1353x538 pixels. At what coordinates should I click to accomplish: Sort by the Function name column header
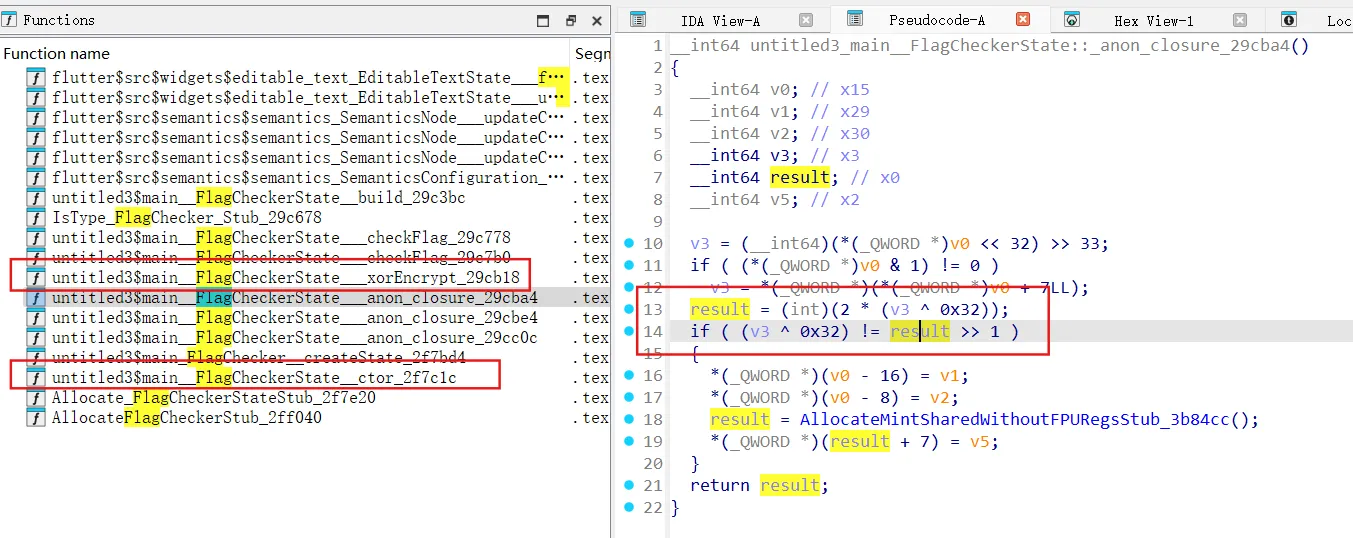(57, 54)
